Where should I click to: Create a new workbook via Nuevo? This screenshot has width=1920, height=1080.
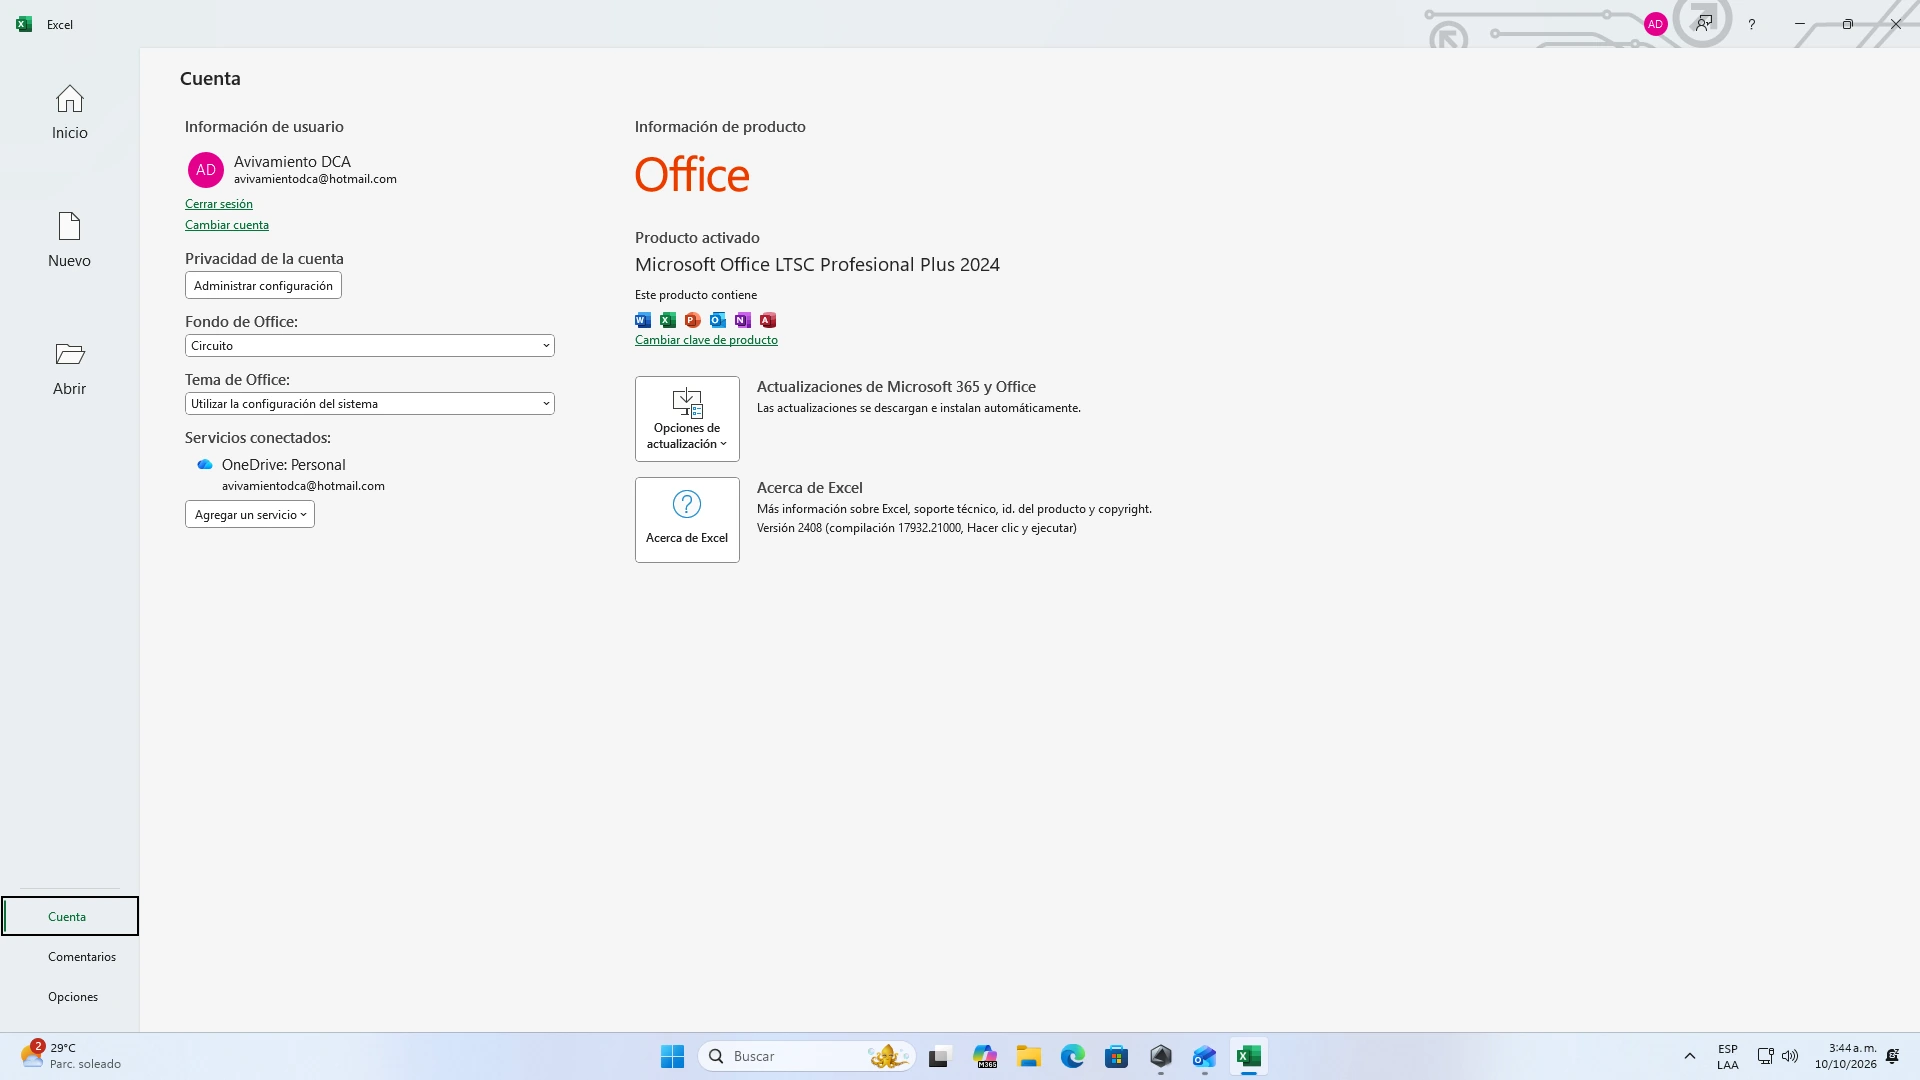(69, 240)
